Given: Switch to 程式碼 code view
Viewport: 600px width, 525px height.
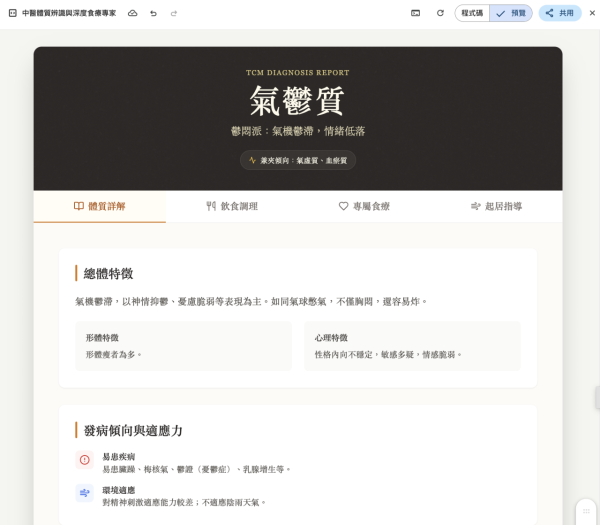Looking at the screenshot, I should click(472, 13).
